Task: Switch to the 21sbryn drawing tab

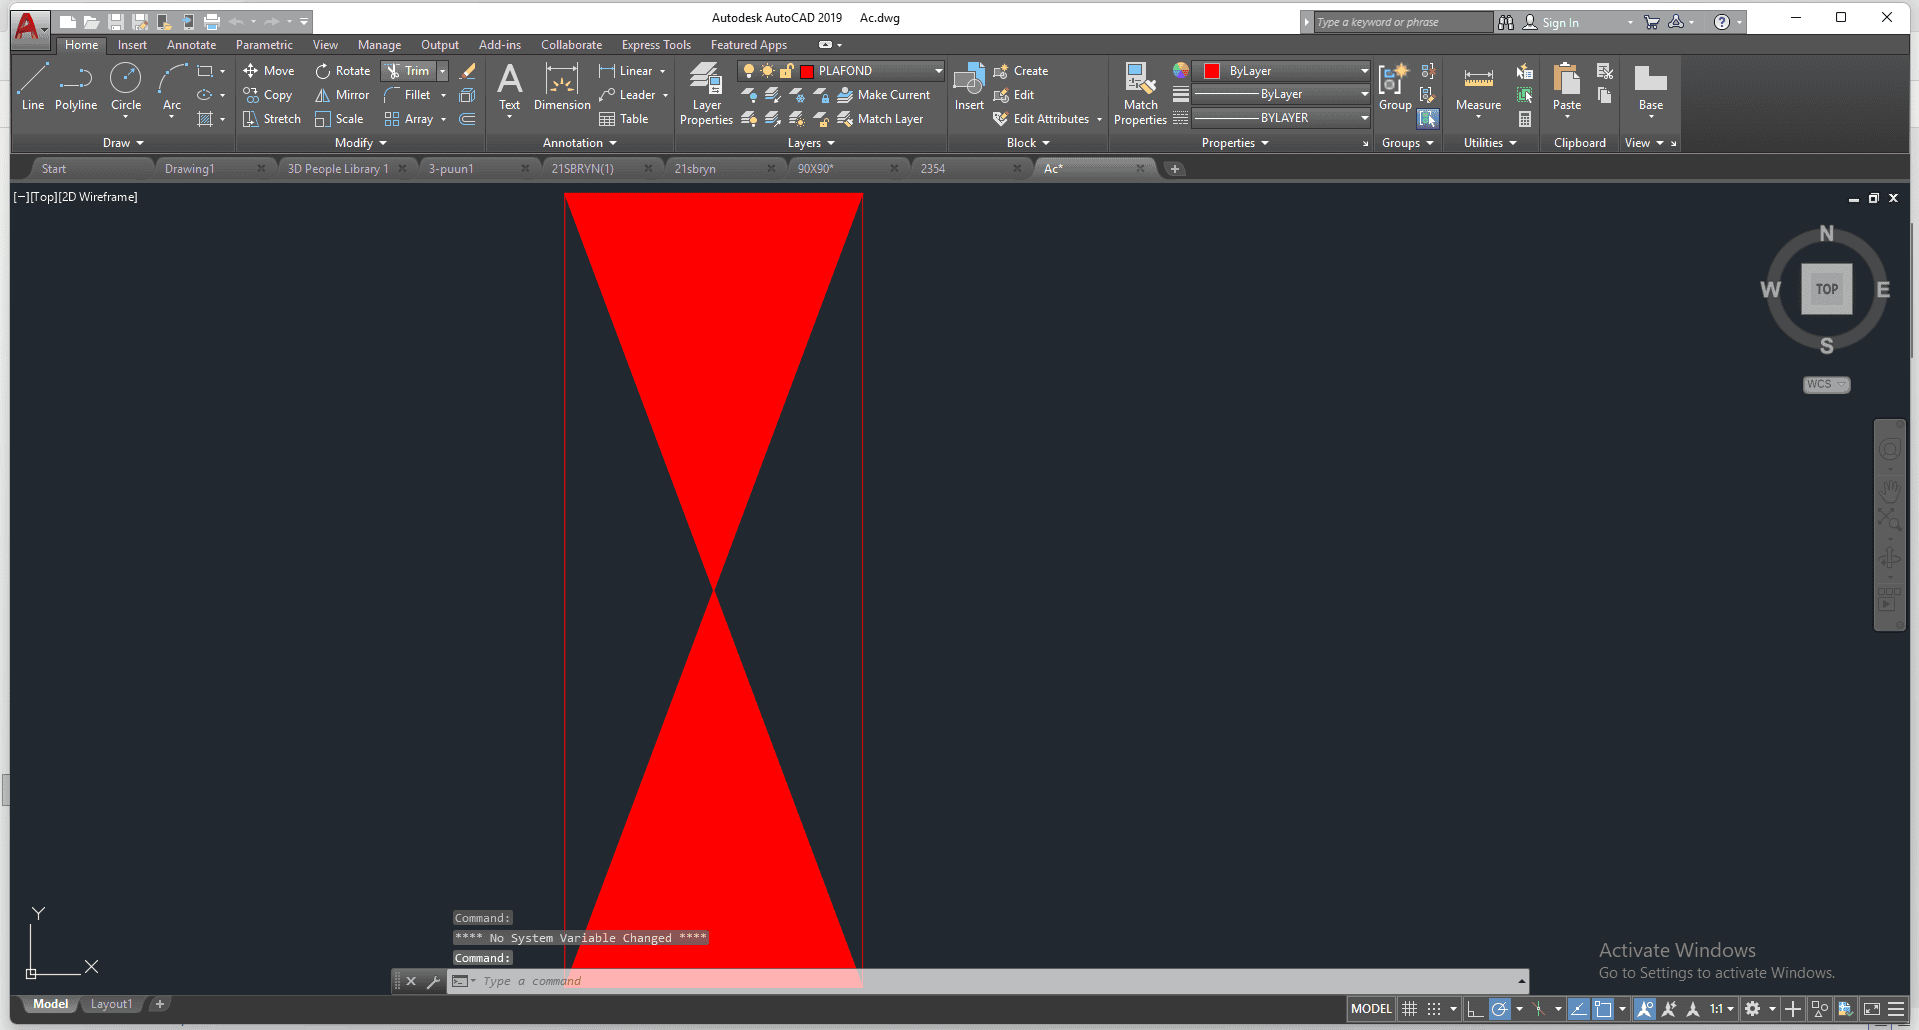Action: click(x=695, y=169)
